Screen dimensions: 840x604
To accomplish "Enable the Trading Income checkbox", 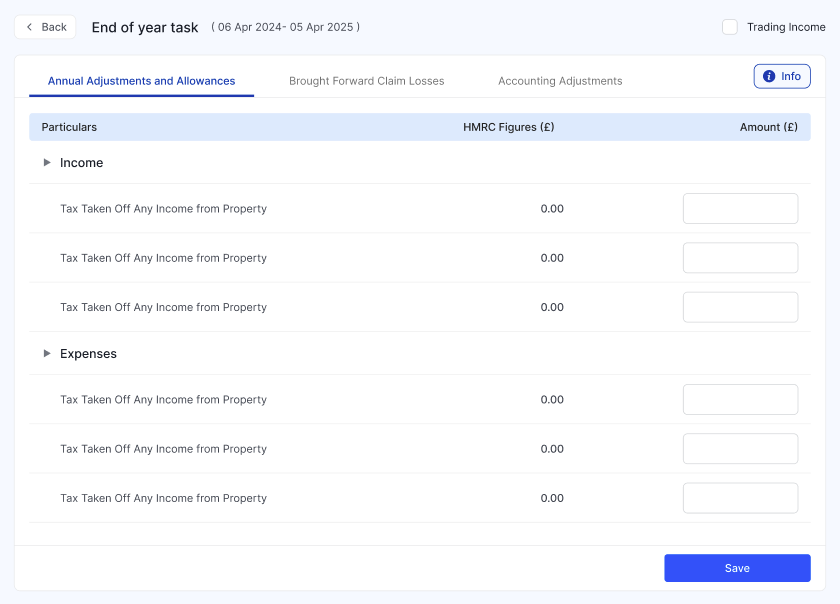I will point(730,27).
